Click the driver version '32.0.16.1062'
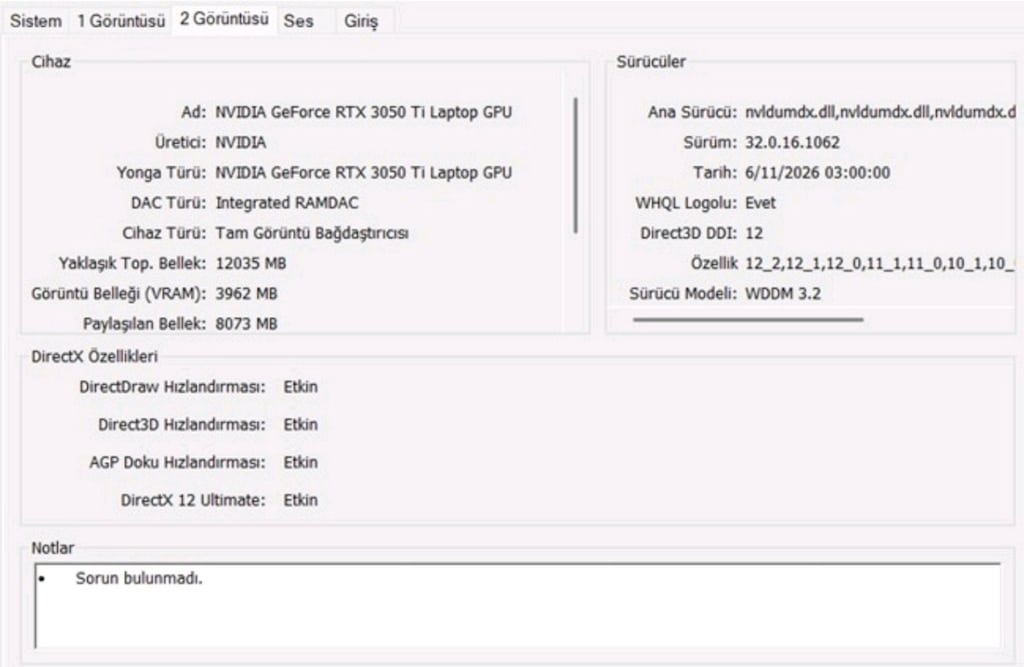The image size is (1024, 667). [792, 142]
